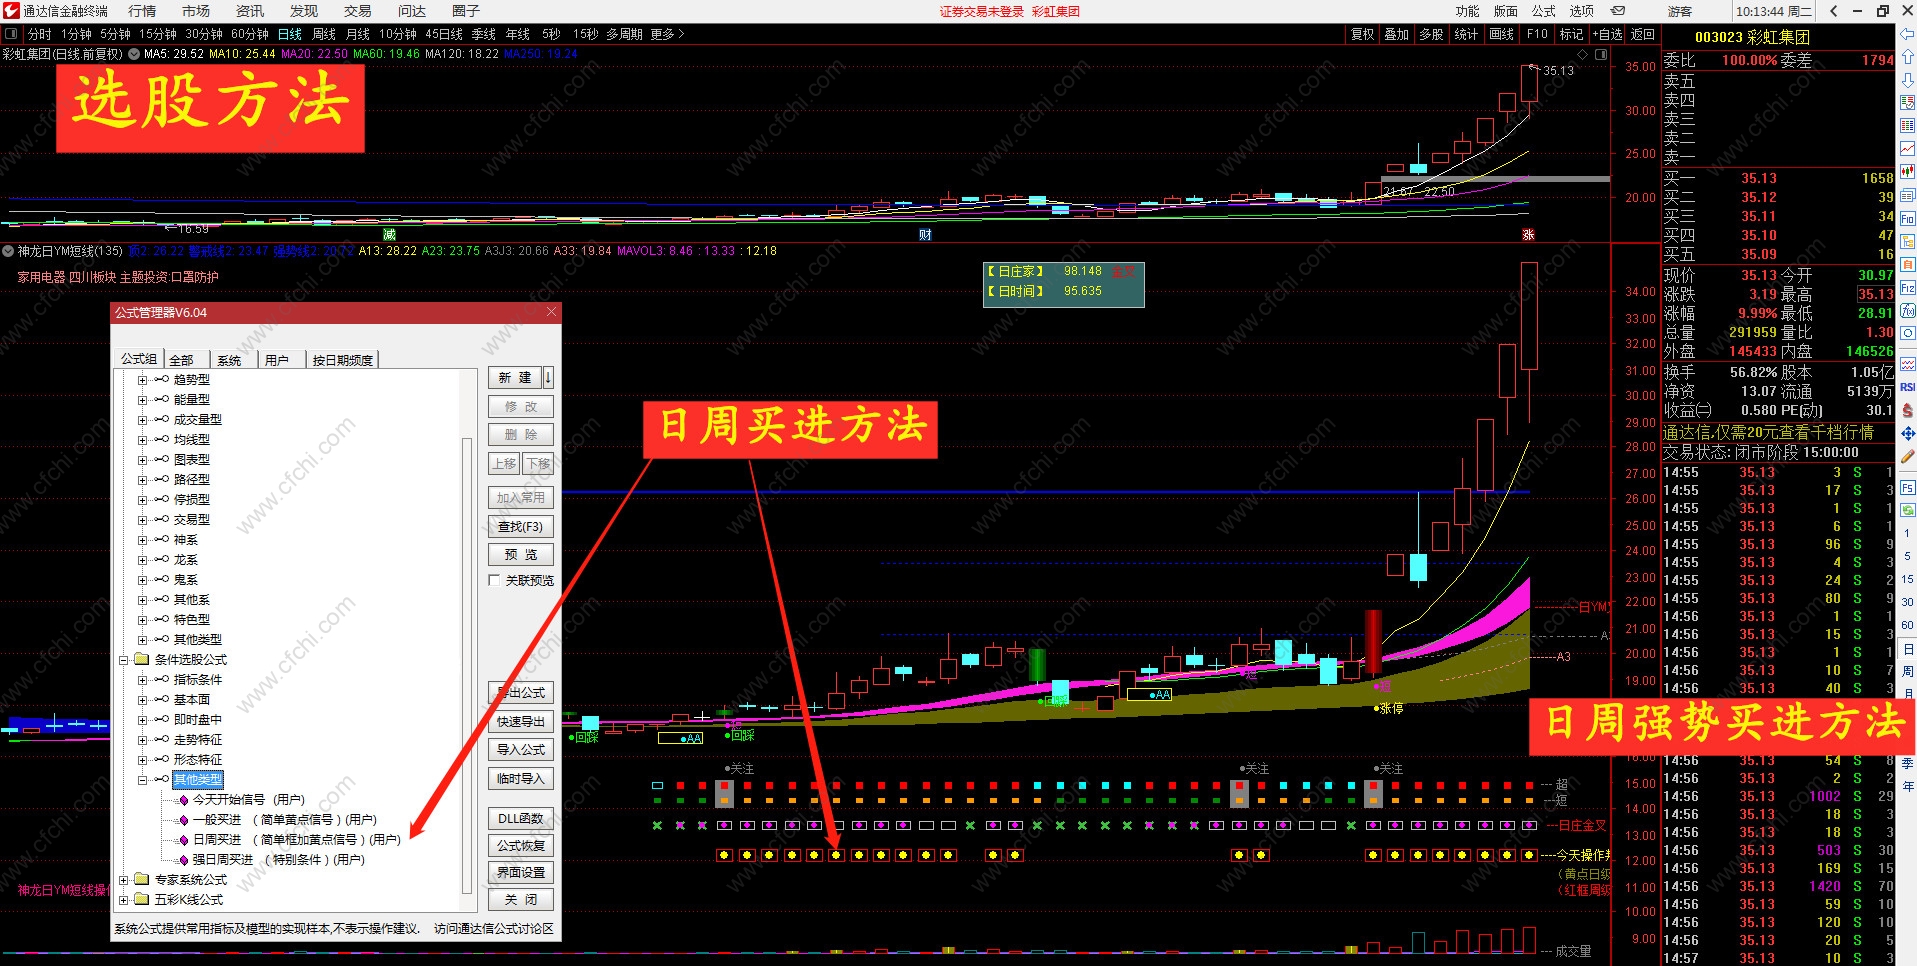1917x966 pixels.
Task: Click the RSI indicator icon in sidebar
Action: 1907,387
